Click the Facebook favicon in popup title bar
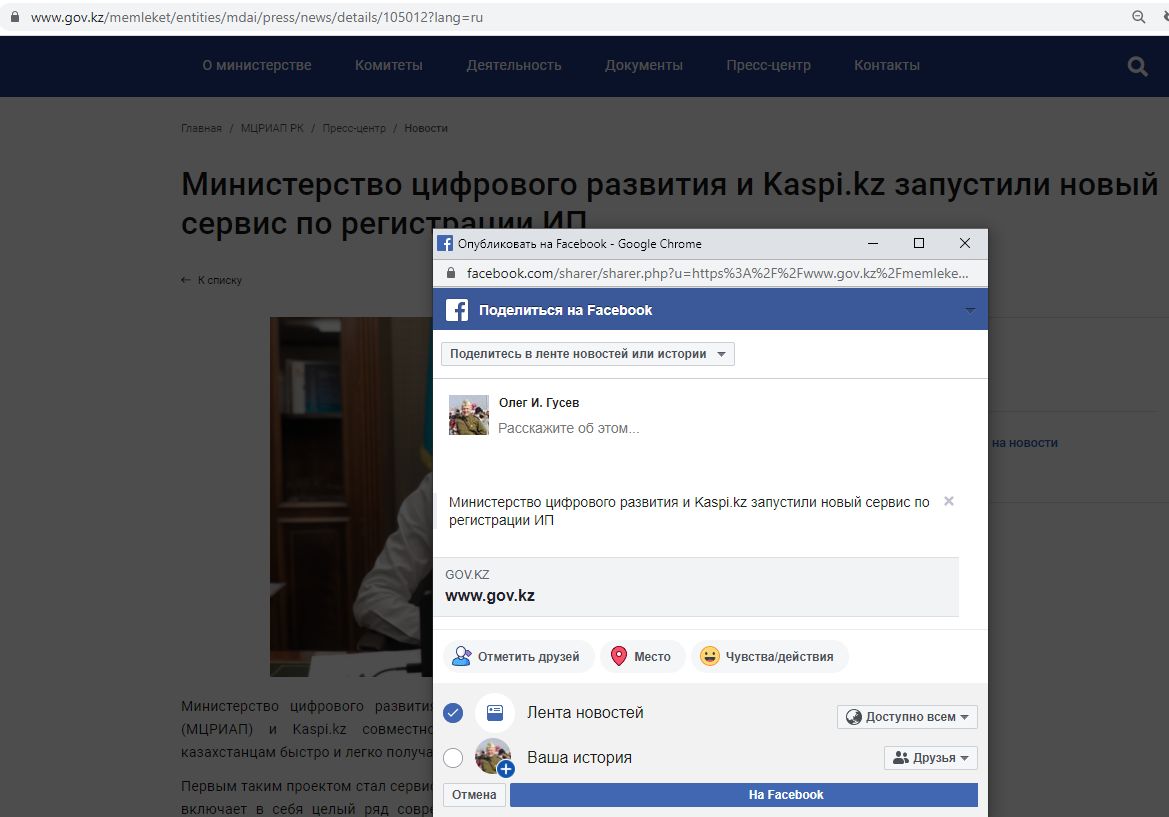Image resolution: width=1169 pixels, height=817 pixels. click(x=445, y=244)
